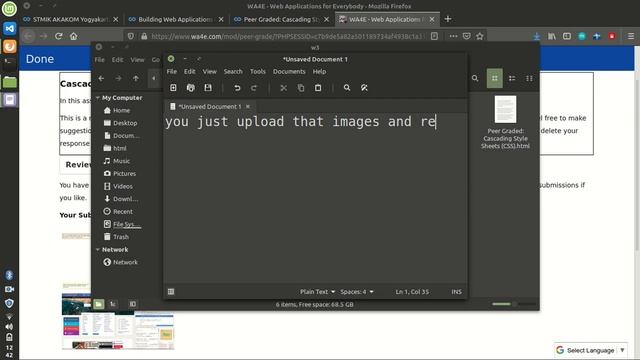Create a new document in text editor
This screenshot has height=360, width=640.
click(173, 88)
